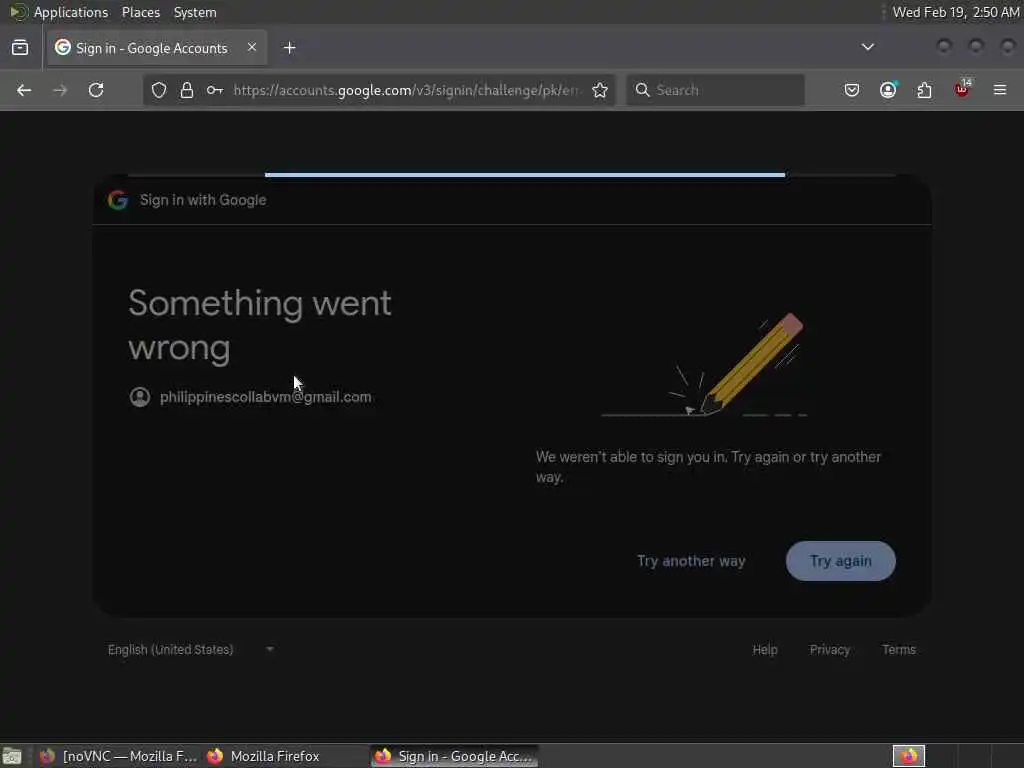The height and width of the screenshot is (768, 1024).
Task: Open a new tab with the plus icon
Action: (x=289, y=48)
